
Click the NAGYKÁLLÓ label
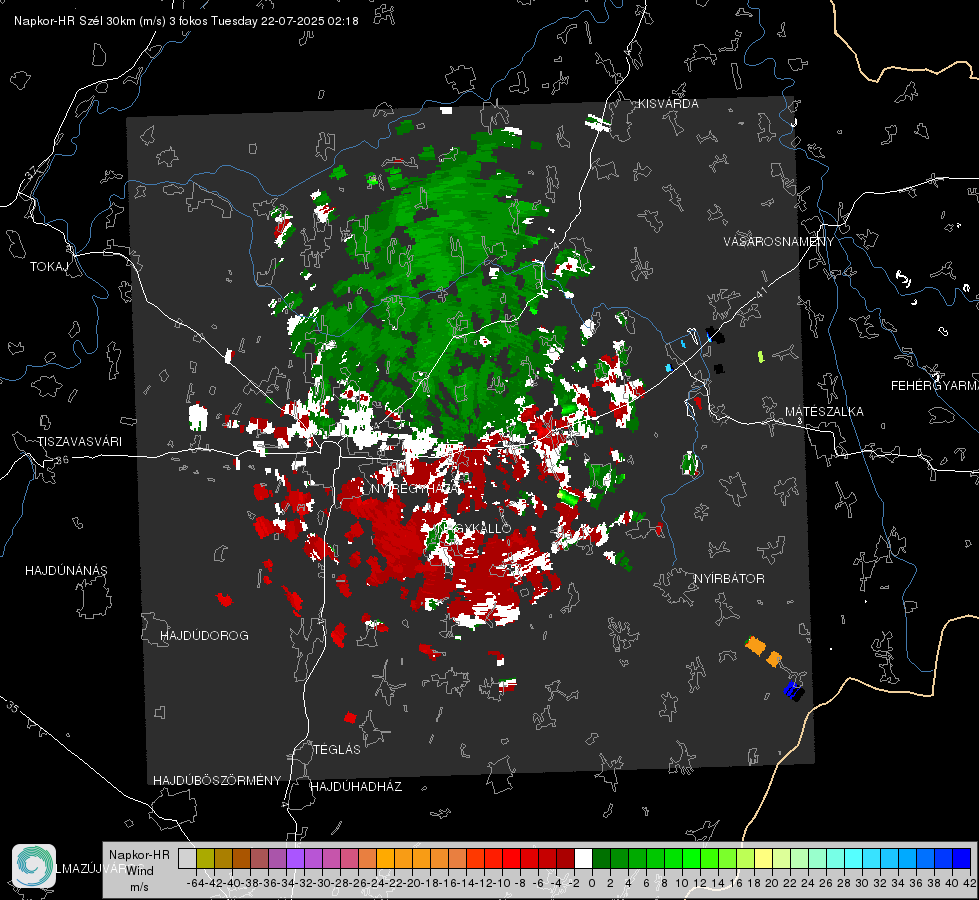[x=474, y=528]
